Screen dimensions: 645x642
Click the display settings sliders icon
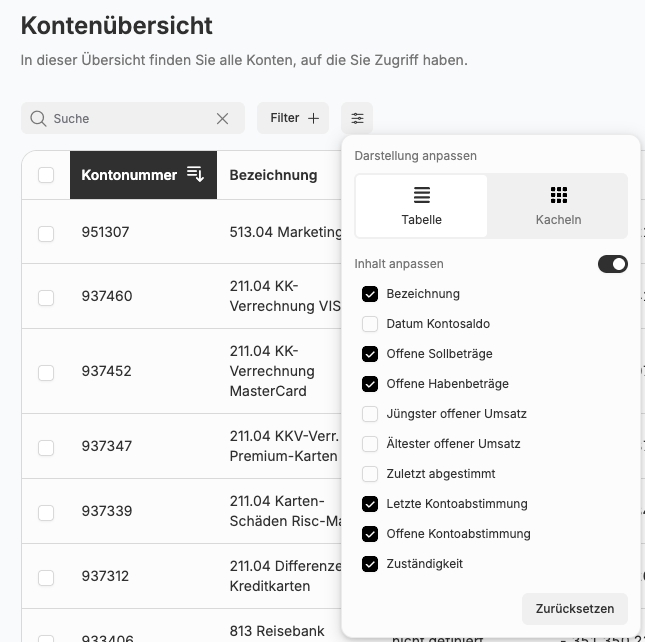(357, 118)
